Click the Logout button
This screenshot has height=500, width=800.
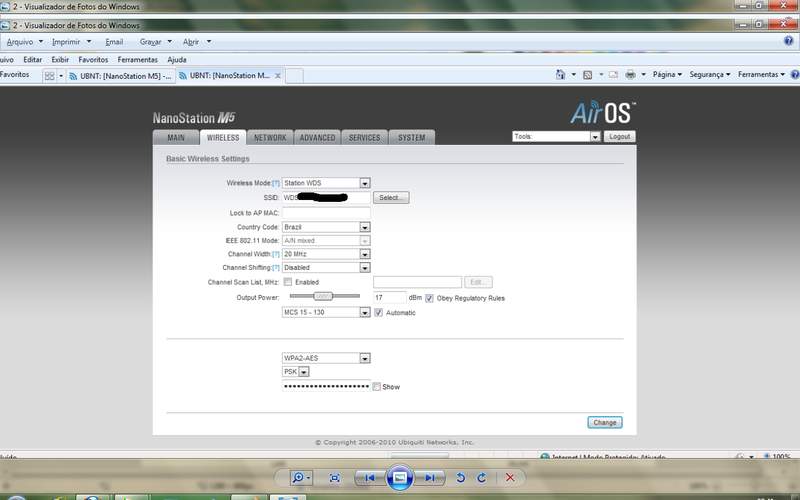[619, 137]
